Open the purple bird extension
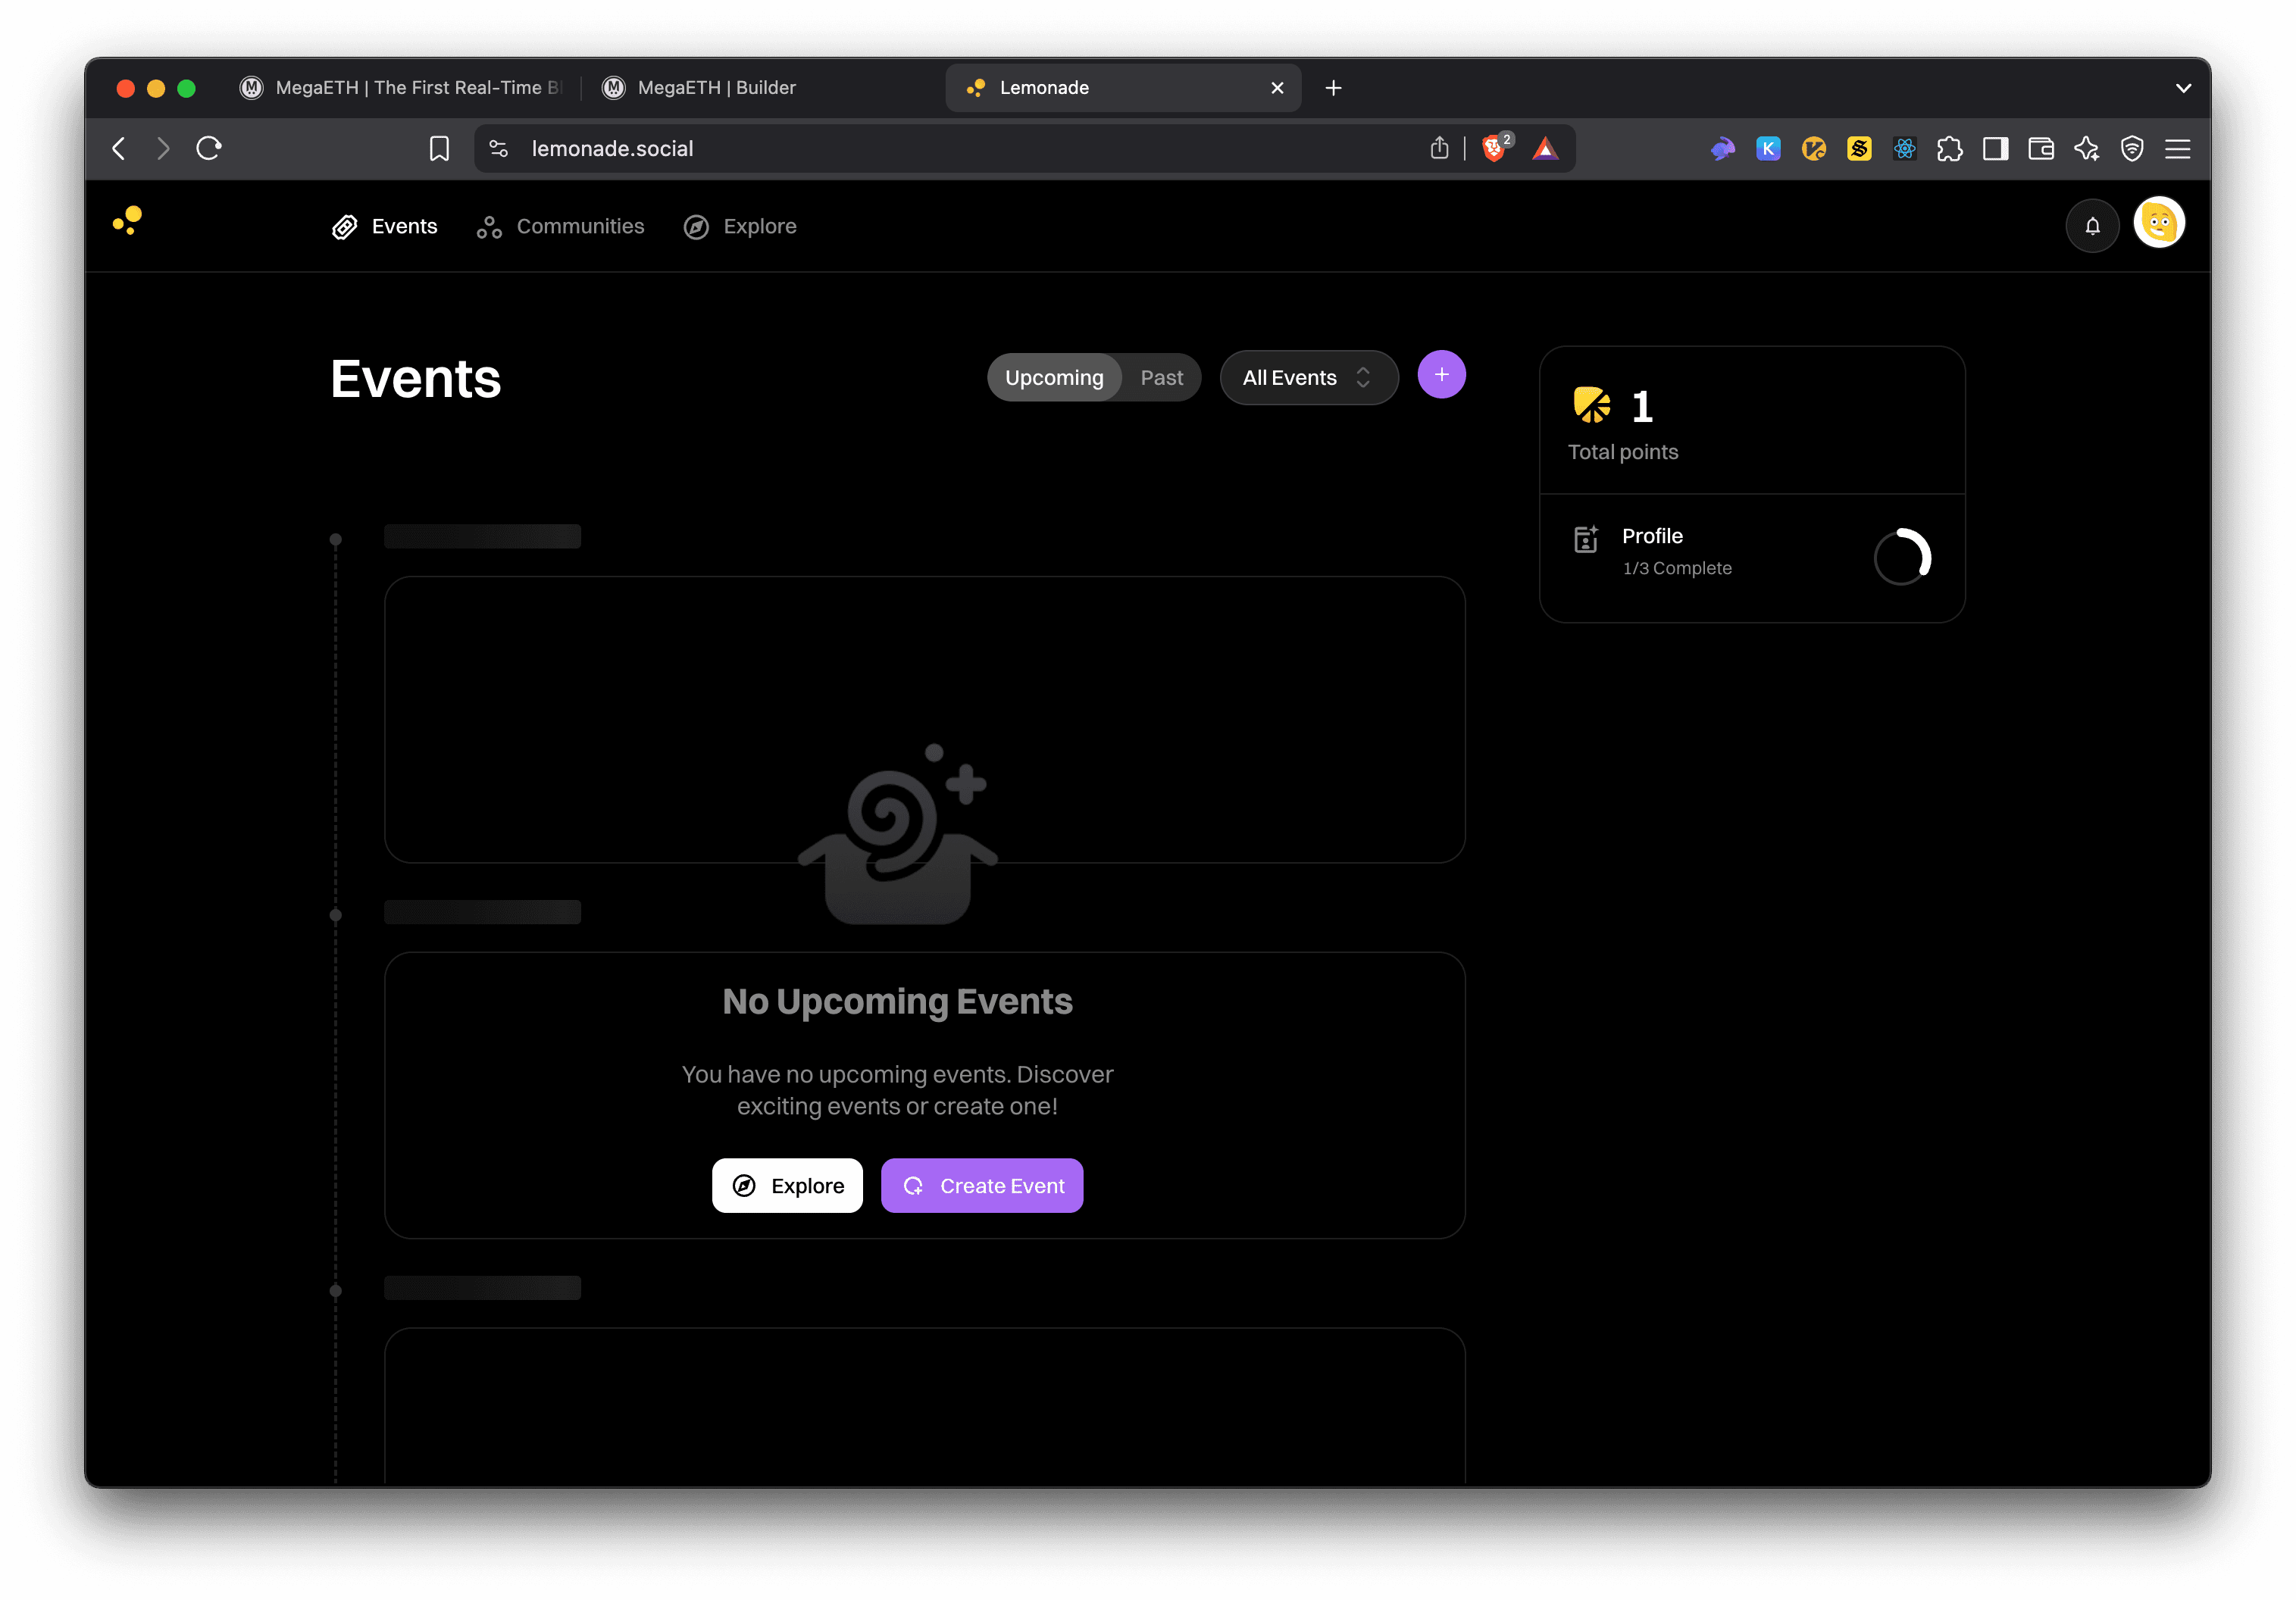Image resolution: width=2296 pixels, height=1600 pixels. pos(1722,149)
